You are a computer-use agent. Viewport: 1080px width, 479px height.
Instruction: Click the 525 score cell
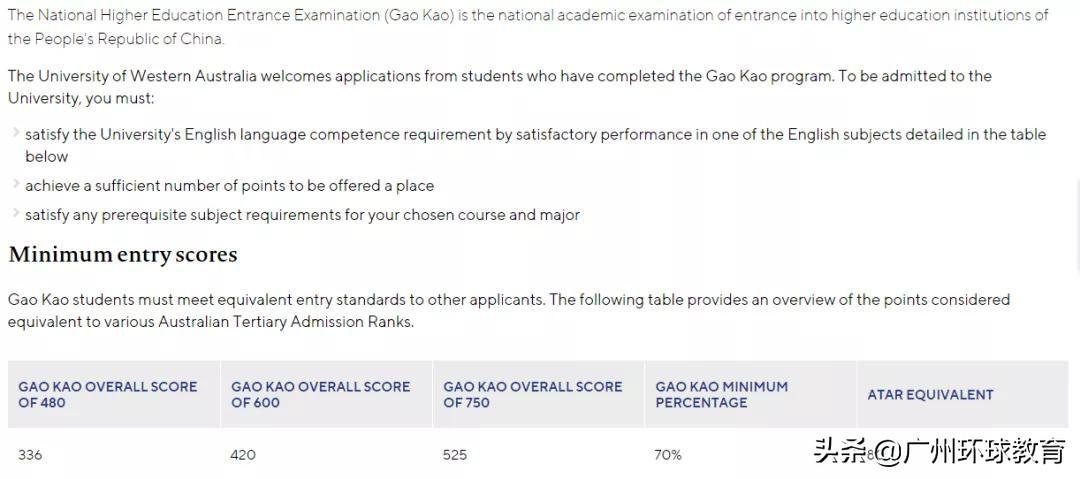point(455,455)
